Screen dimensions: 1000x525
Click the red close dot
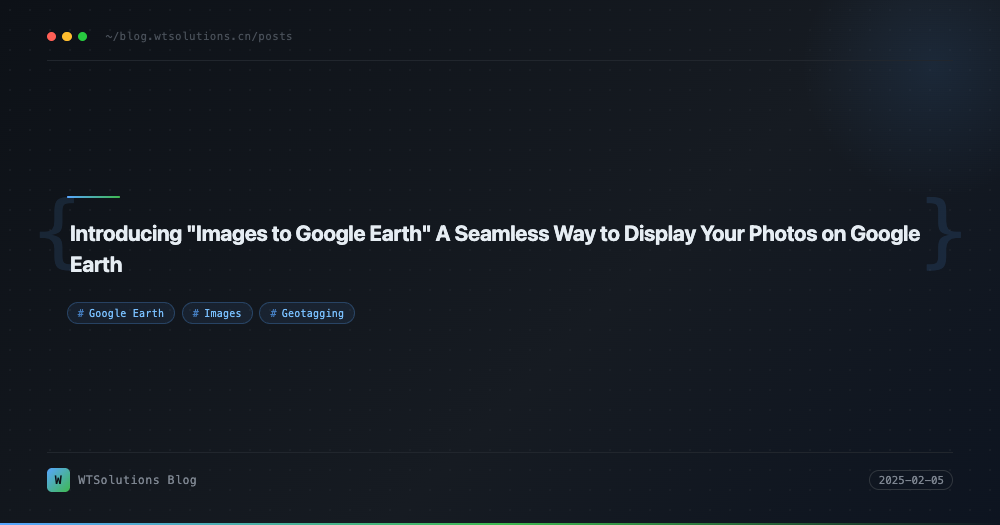point(52,36)
